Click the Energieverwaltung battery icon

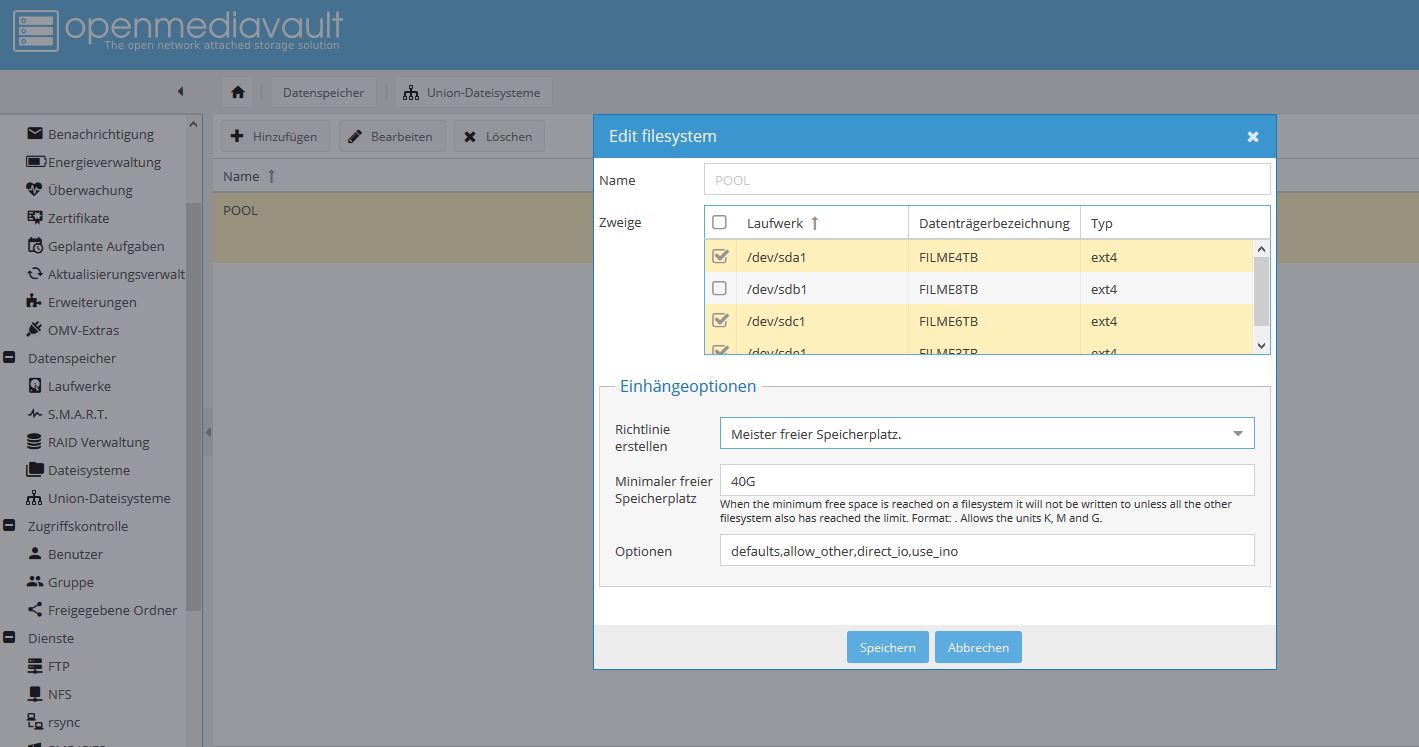point(35,161)
